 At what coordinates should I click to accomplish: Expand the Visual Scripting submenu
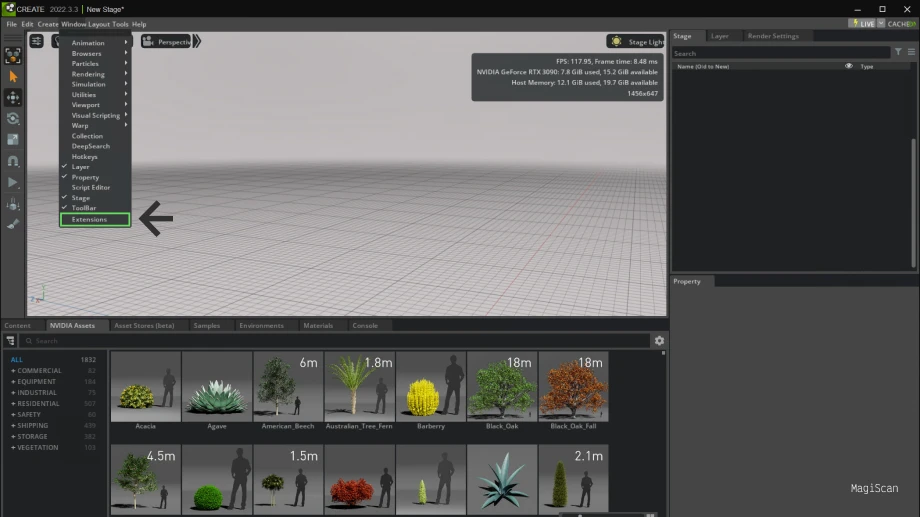click(94, 115)
